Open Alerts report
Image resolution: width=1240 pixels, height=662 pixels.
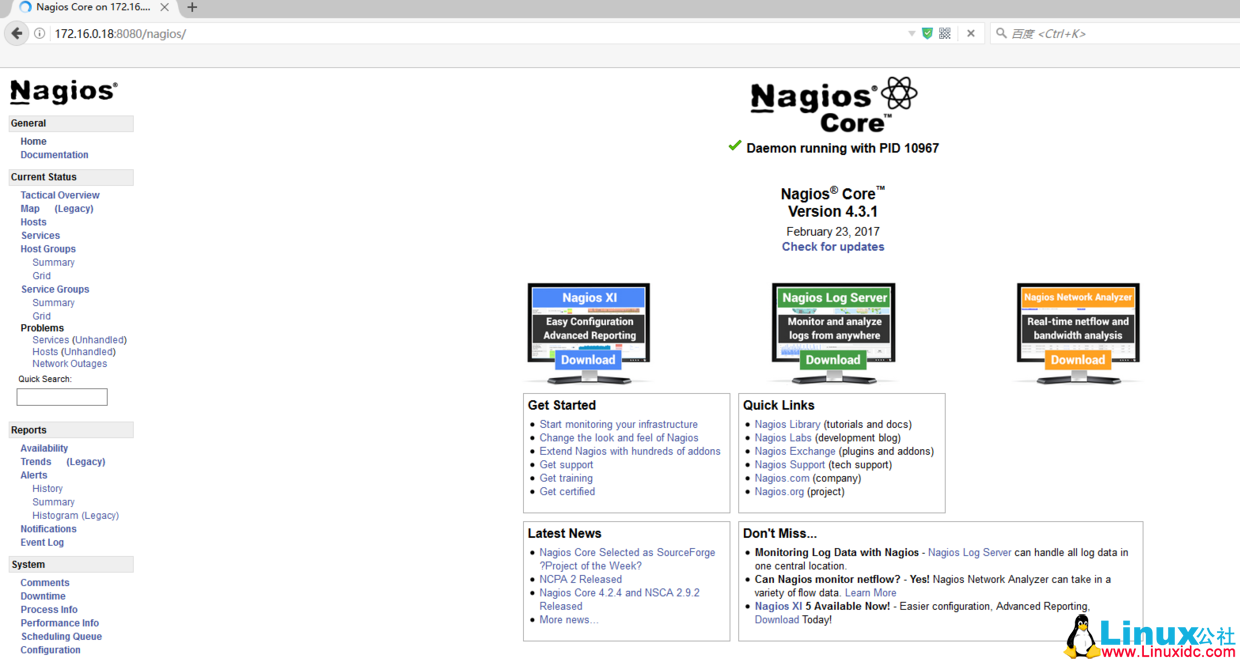34,476
